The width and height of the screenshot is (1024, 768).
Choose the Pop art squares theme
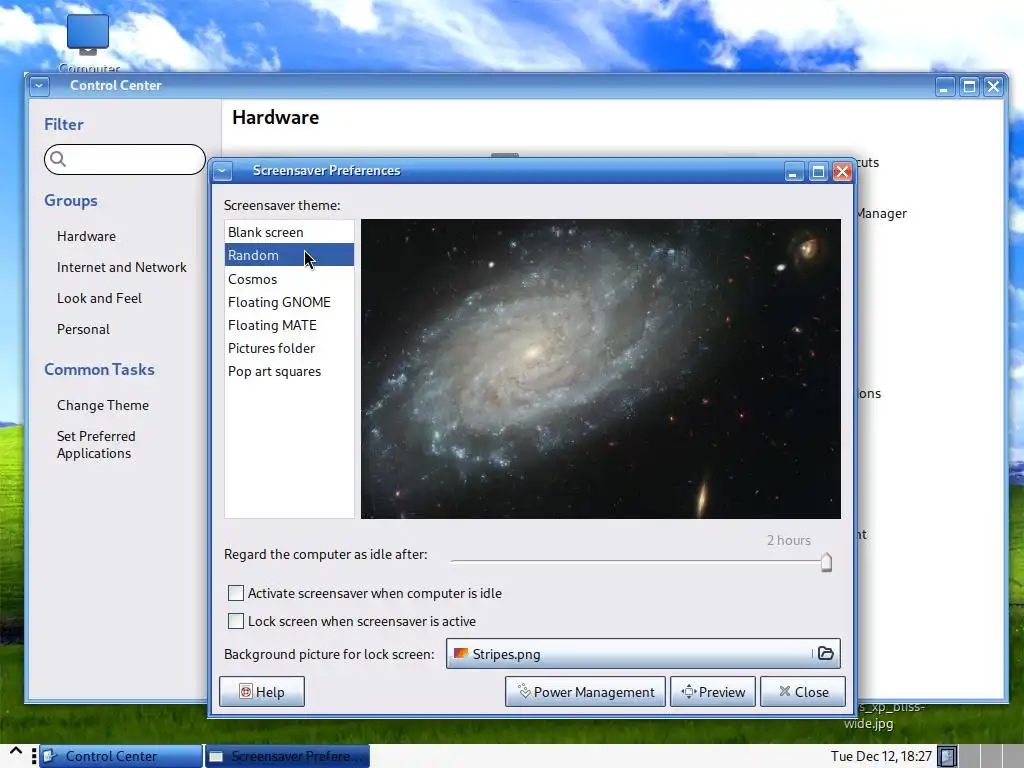289,372
